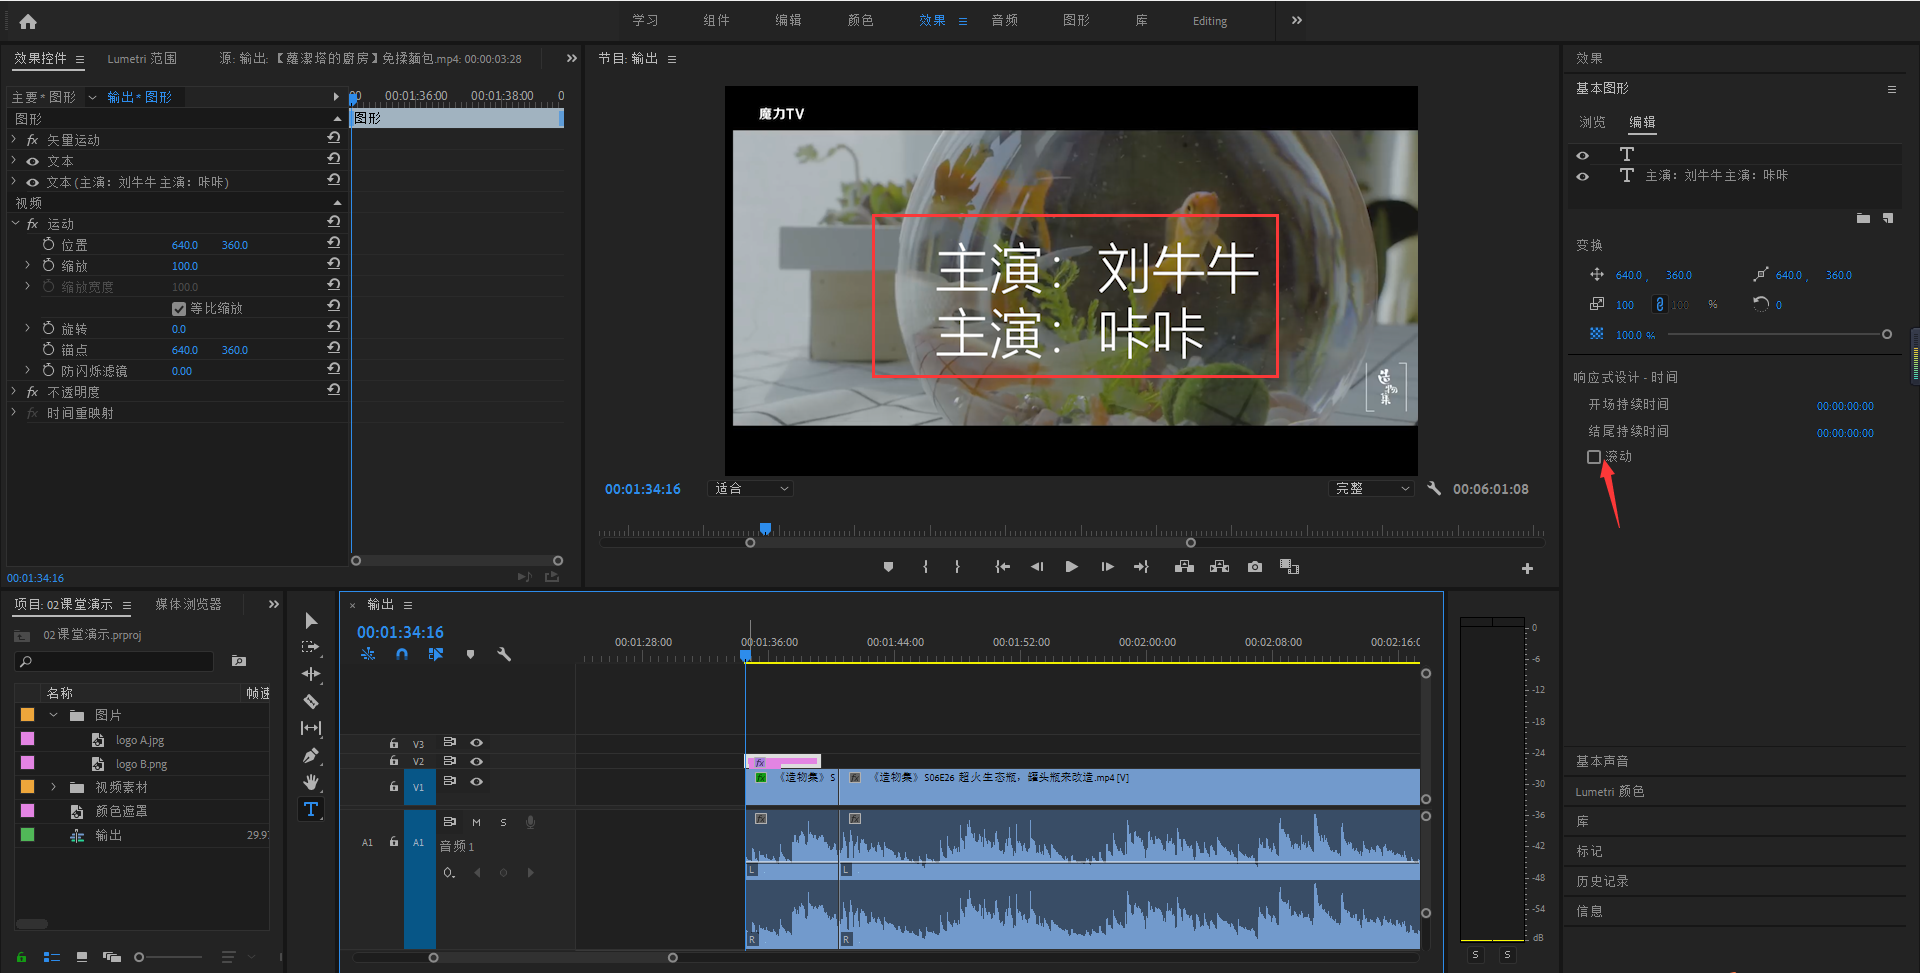
Task: Adjust the opacity slider in 基本图形
Action: (x=1776, y=334)
